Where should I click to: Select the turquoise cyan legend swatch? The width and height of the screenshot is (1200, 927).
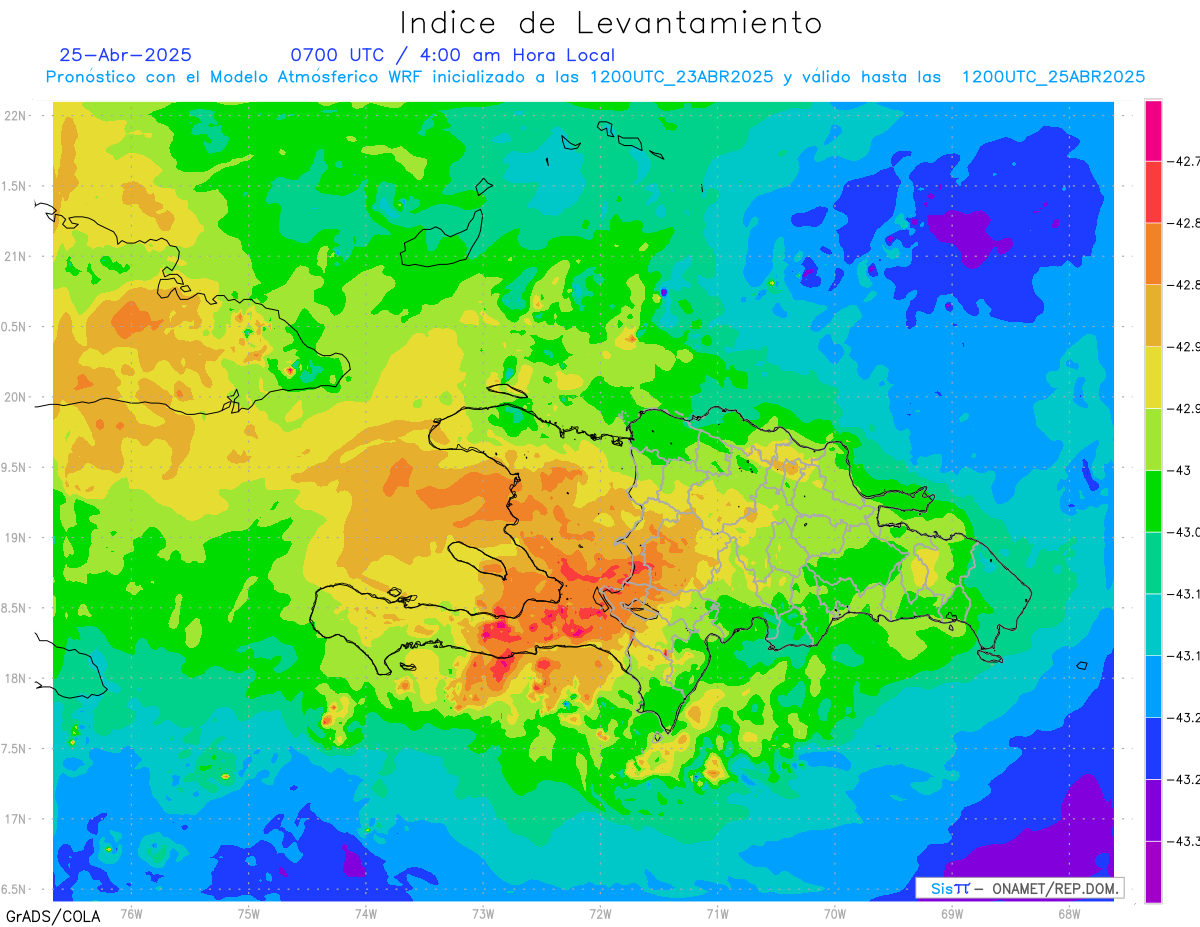point(1153,624)
